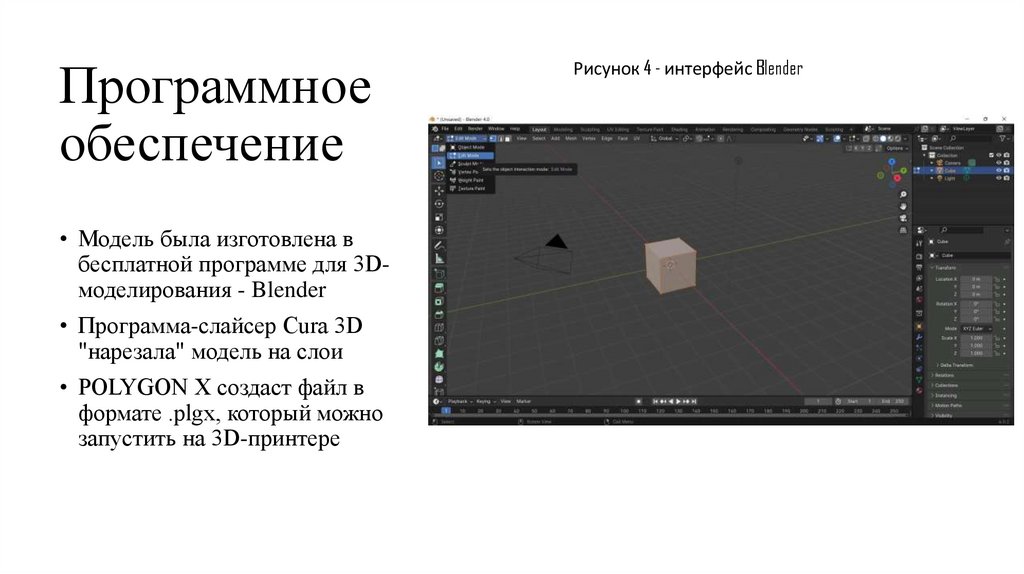Open the Mesh menu in viewport header

[x=571, y=138]
